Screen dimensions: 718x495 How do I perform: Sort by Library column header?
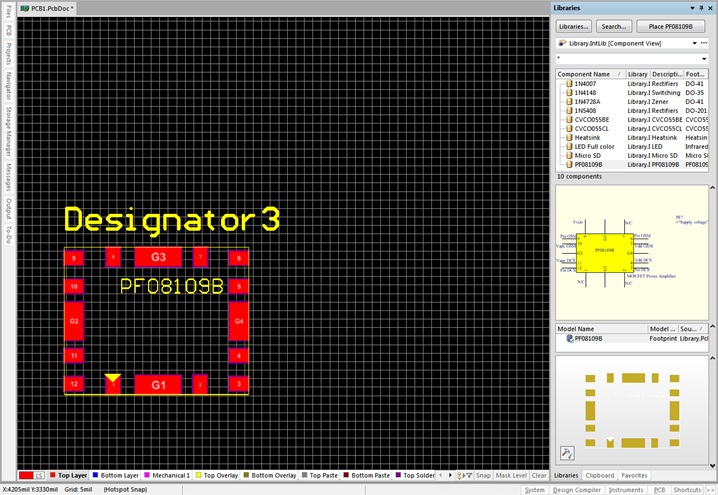637,74
